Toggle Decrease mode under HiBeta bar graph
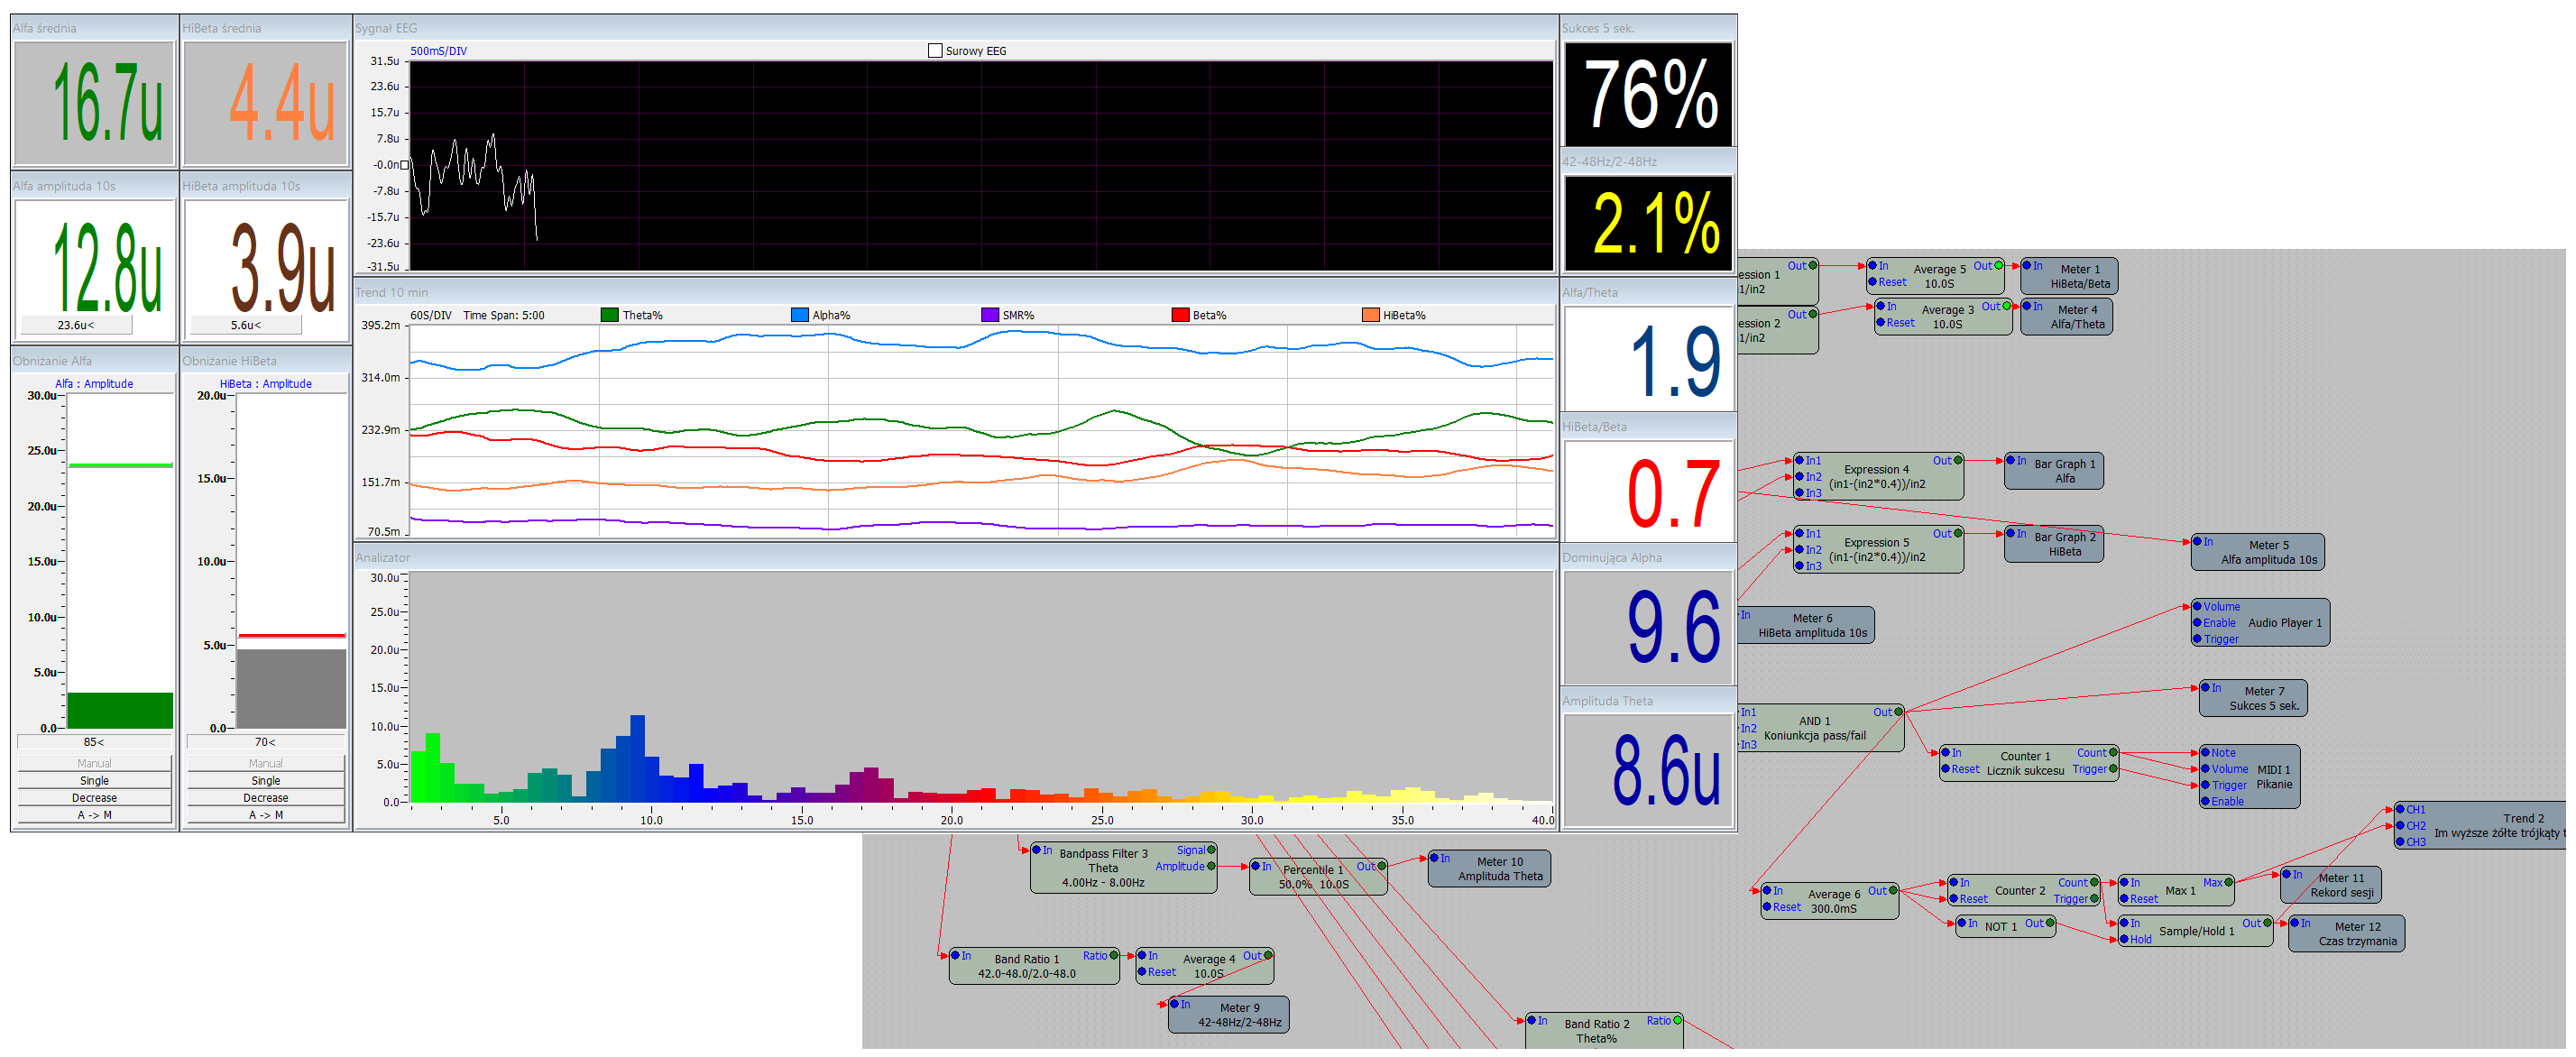Image resolution: width=2576 pixels, height=1057 pixels. (265, 798)
